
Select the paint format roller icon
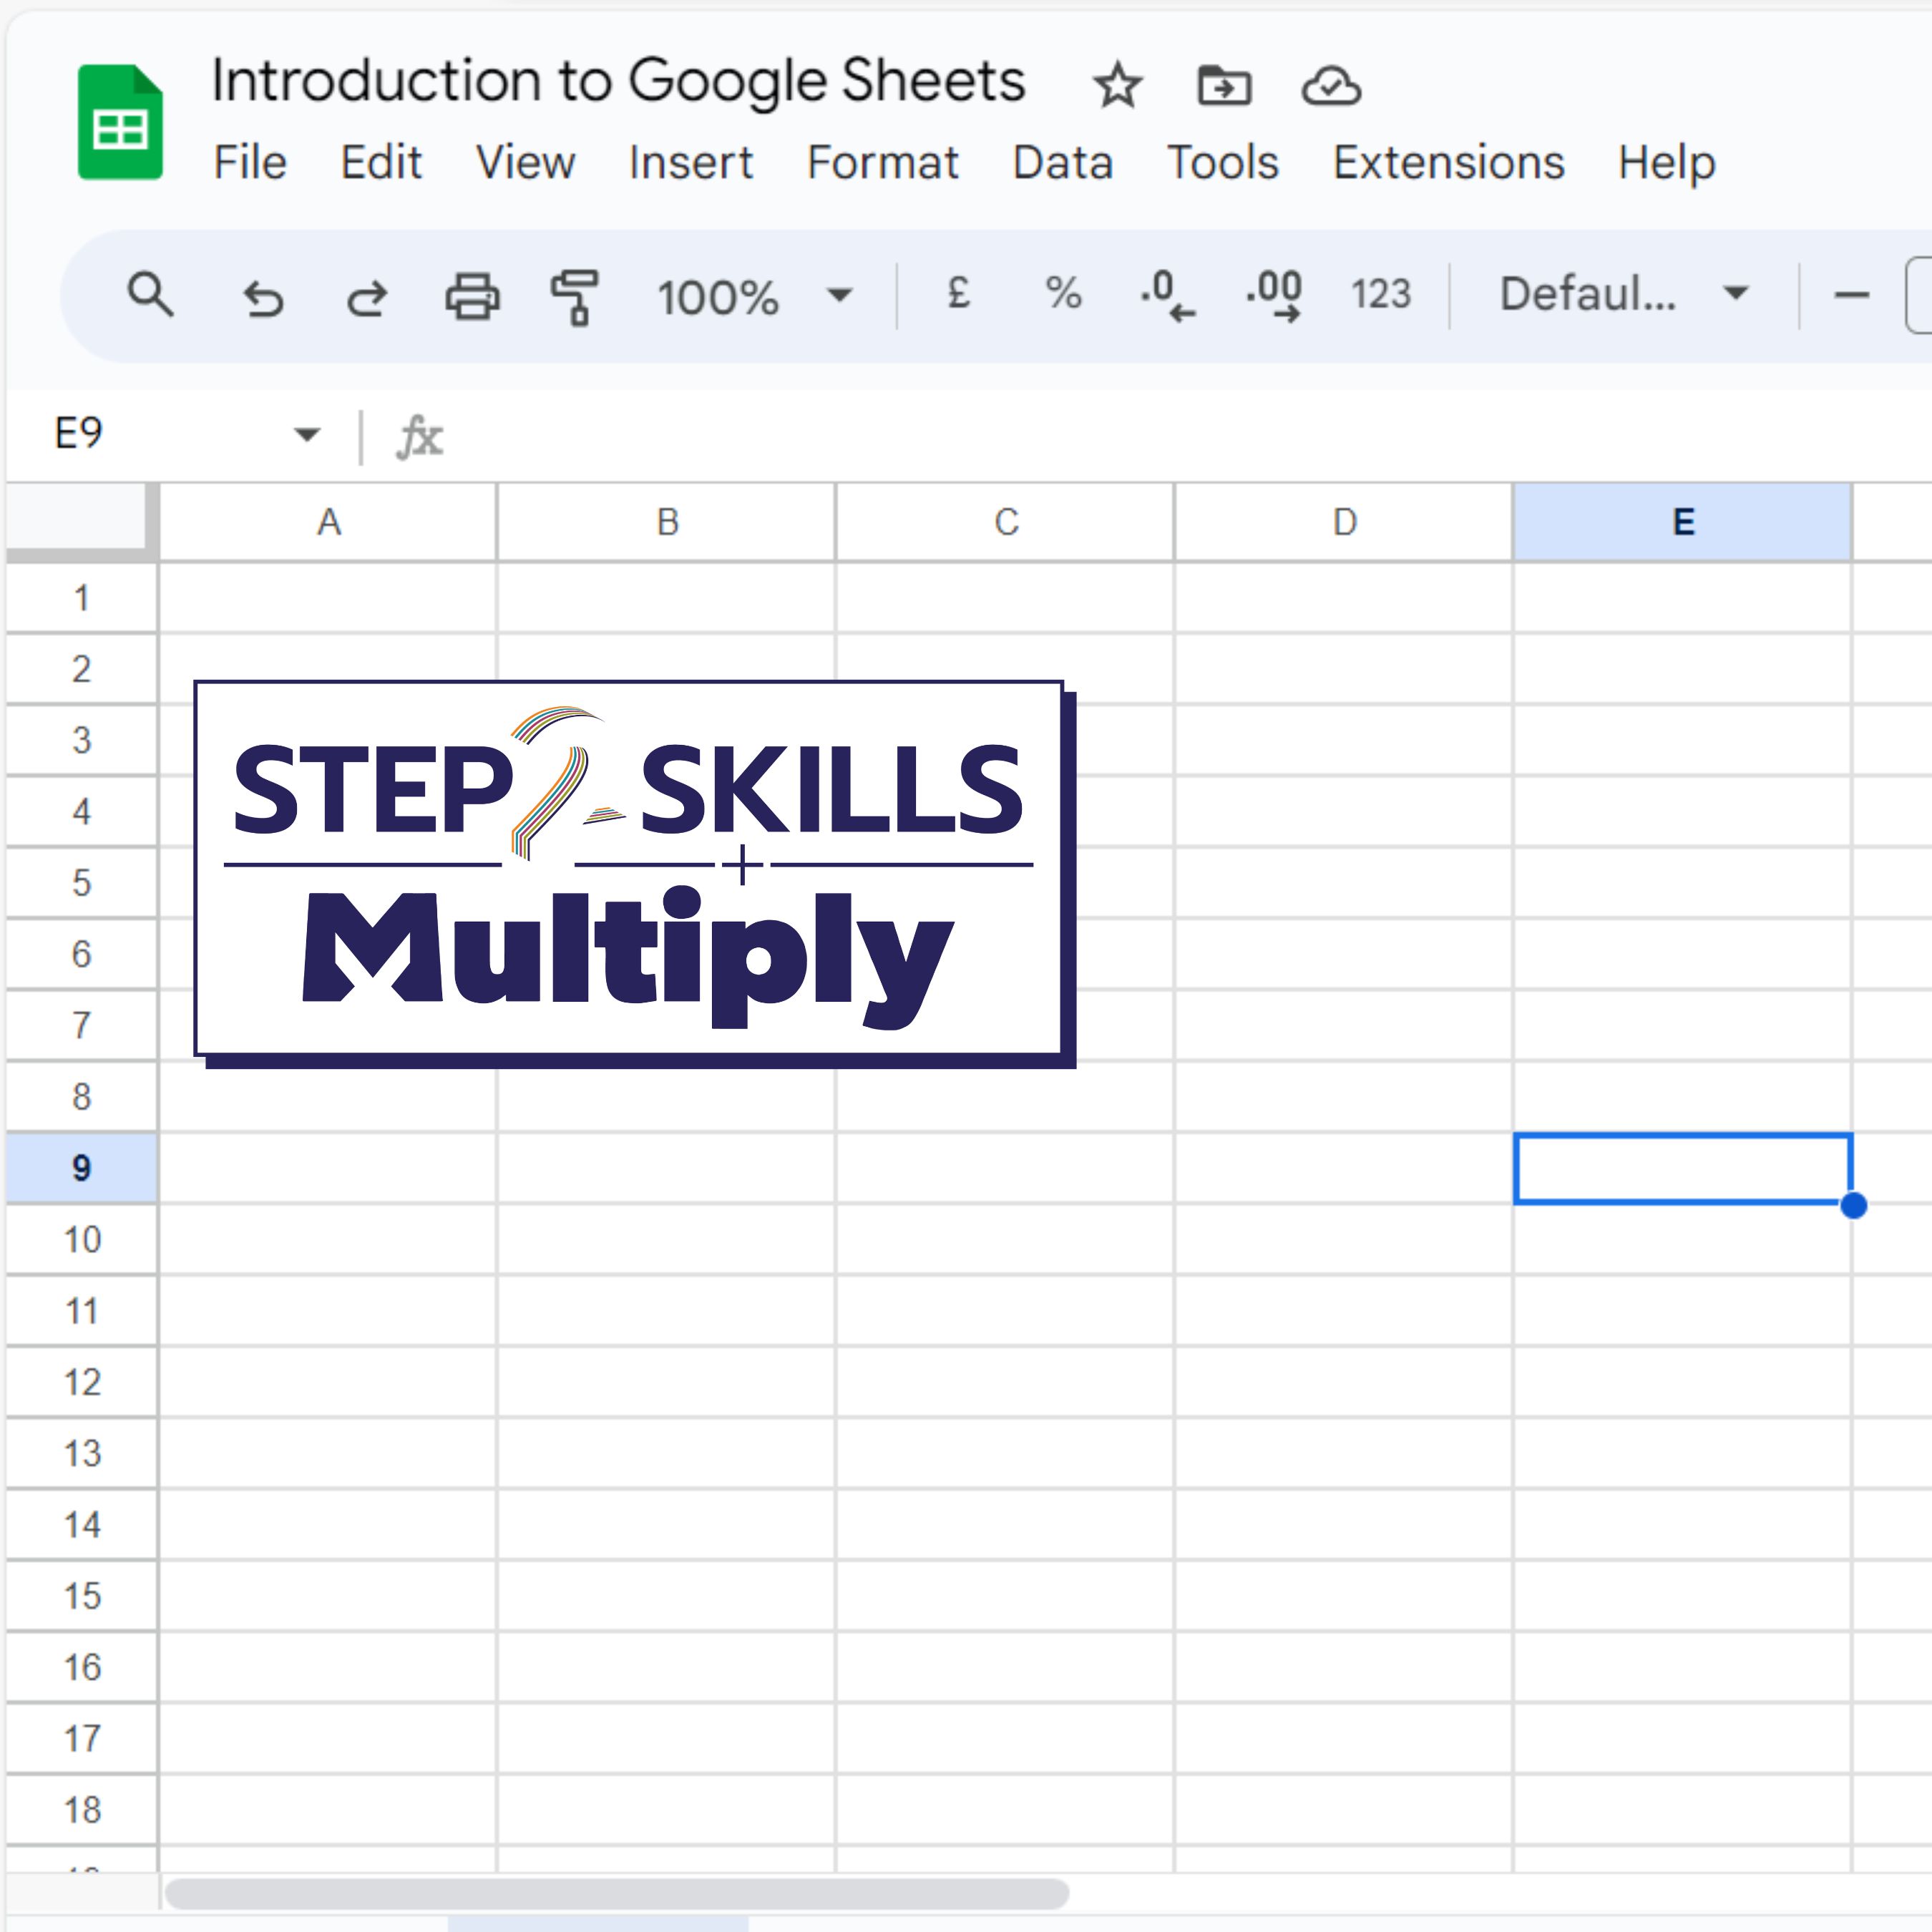(x=576, y=297)
